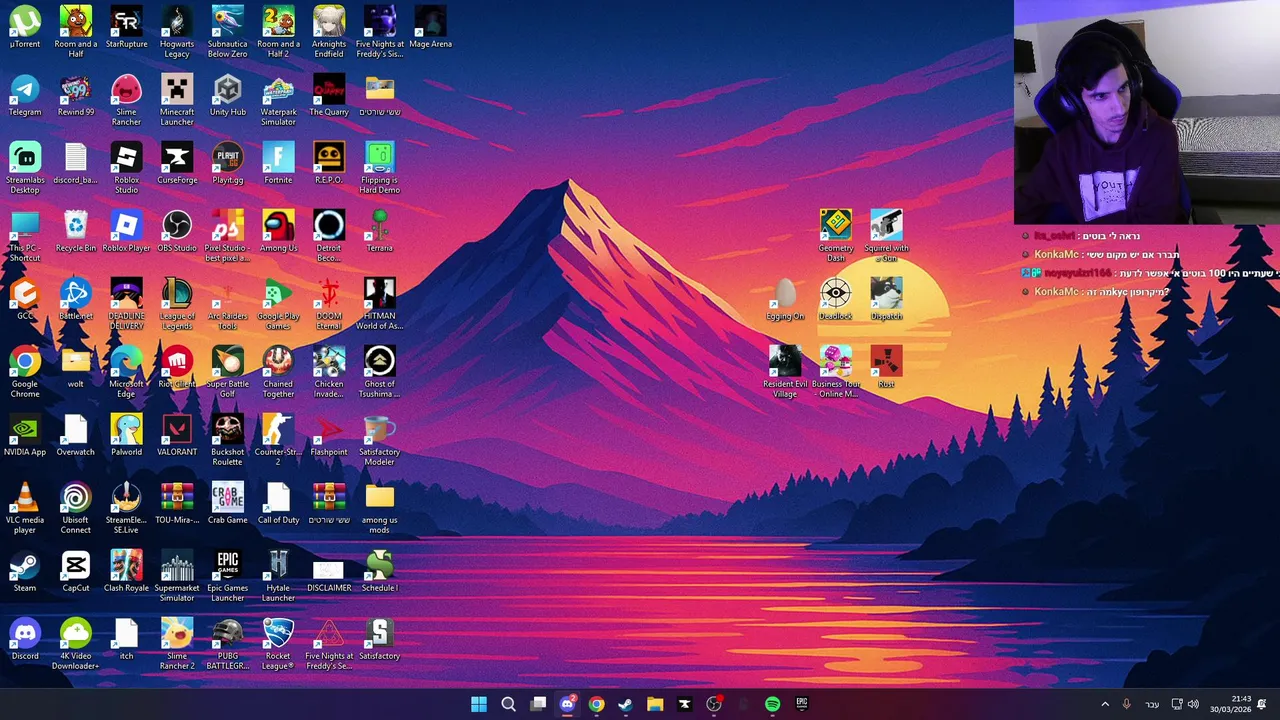This screenshot has height=720, width=1280.
Task: Open Discord from the taskbar
Action: tap(567, 704)
